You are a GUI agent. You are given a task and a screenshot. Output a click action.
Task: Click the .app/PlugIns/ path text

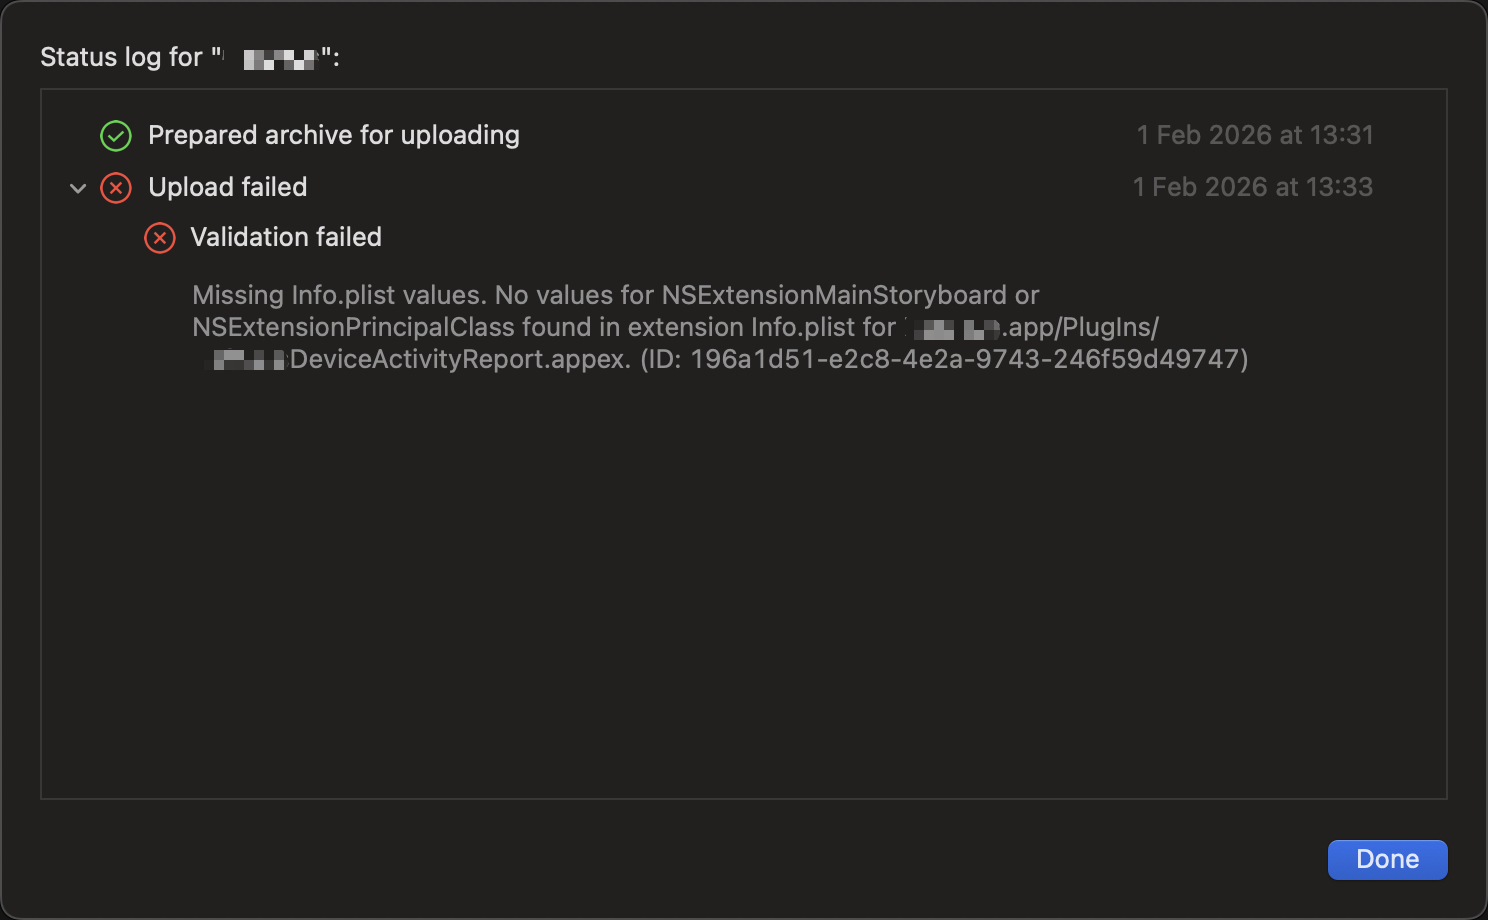(x=1080, y=327)
